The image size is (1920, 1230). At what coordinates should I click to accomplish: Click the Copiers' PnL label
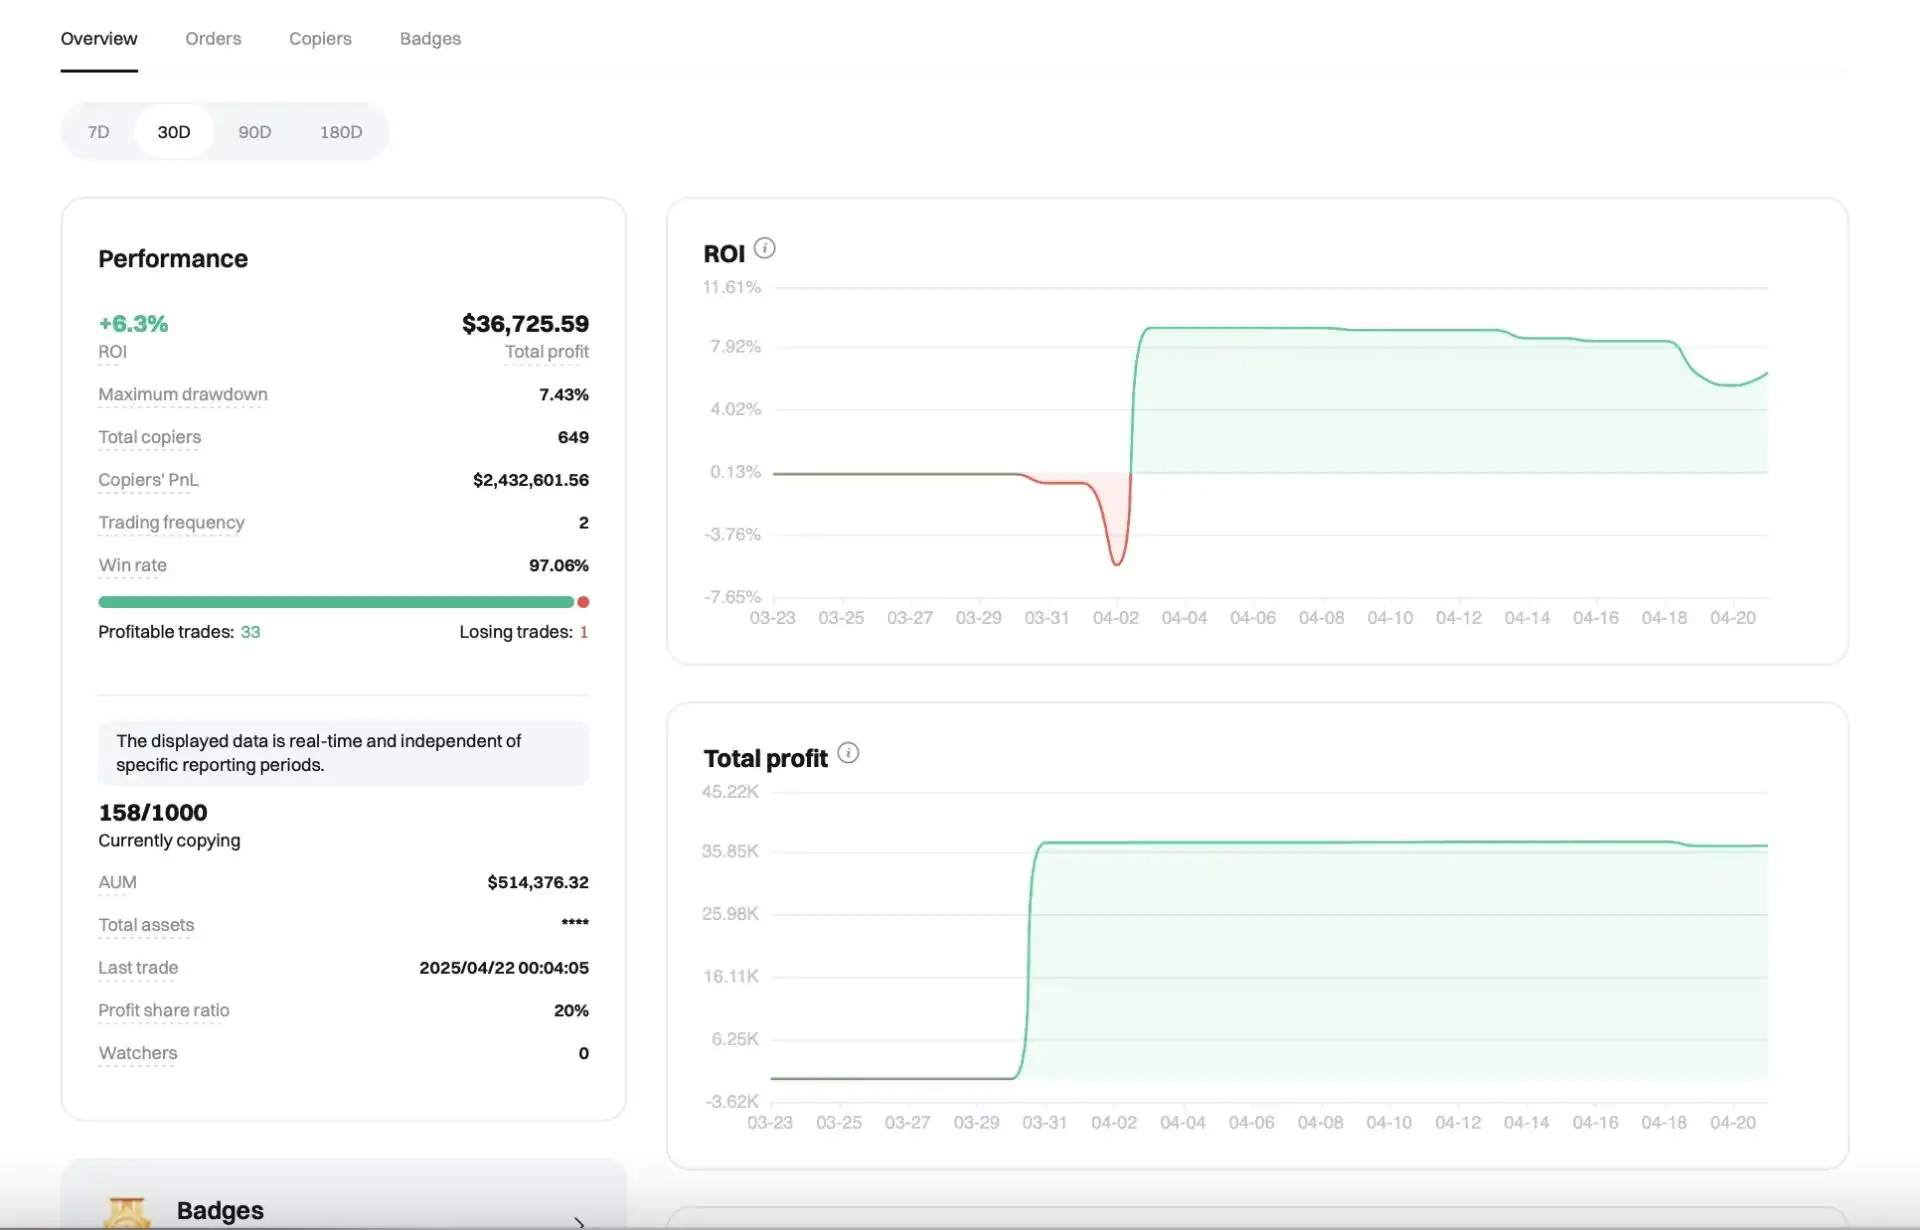(x=148, y=480)
